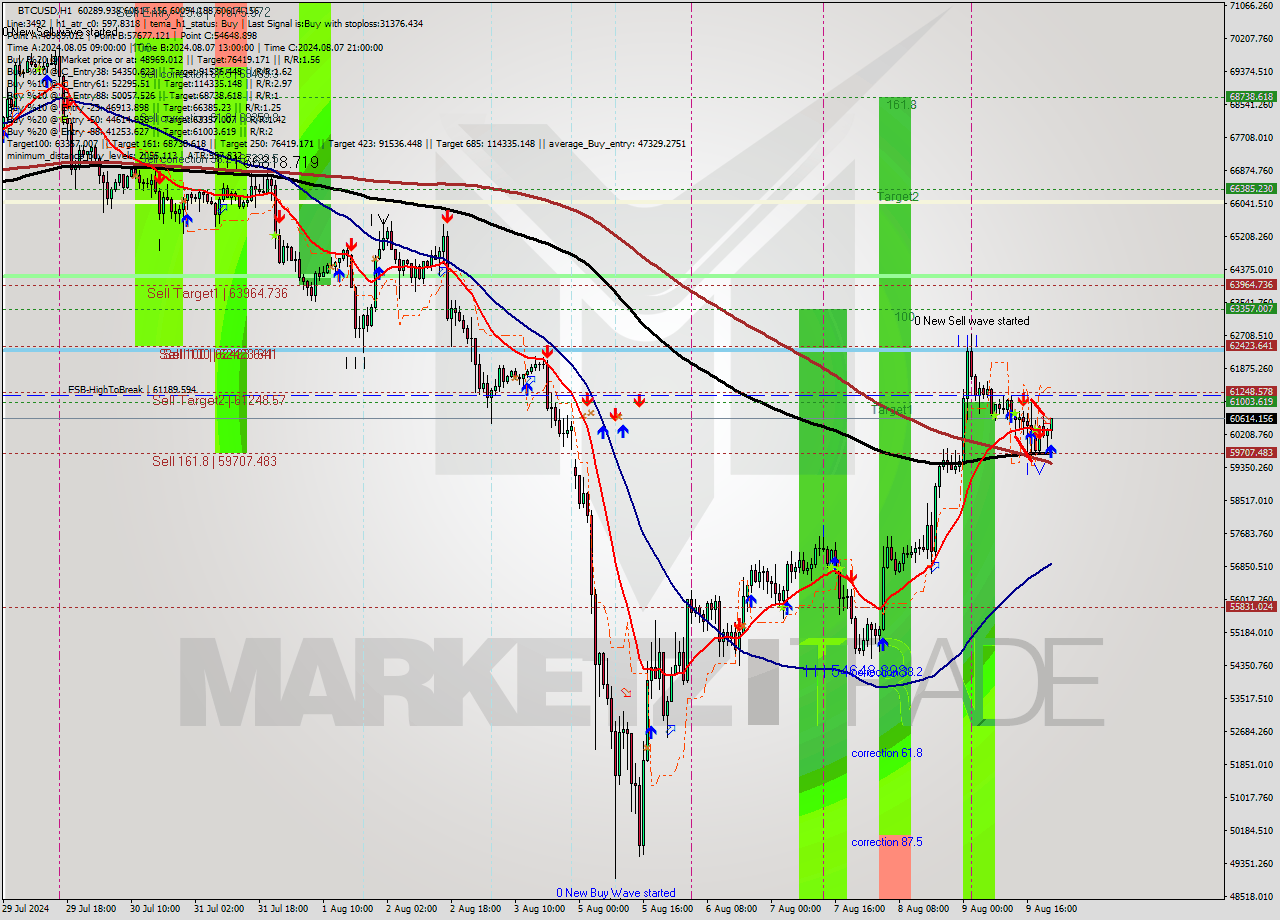The image size is (1280, 920).
Task: Click the '9 Aug 16:00' time axis label
Action: point(1051,909)
